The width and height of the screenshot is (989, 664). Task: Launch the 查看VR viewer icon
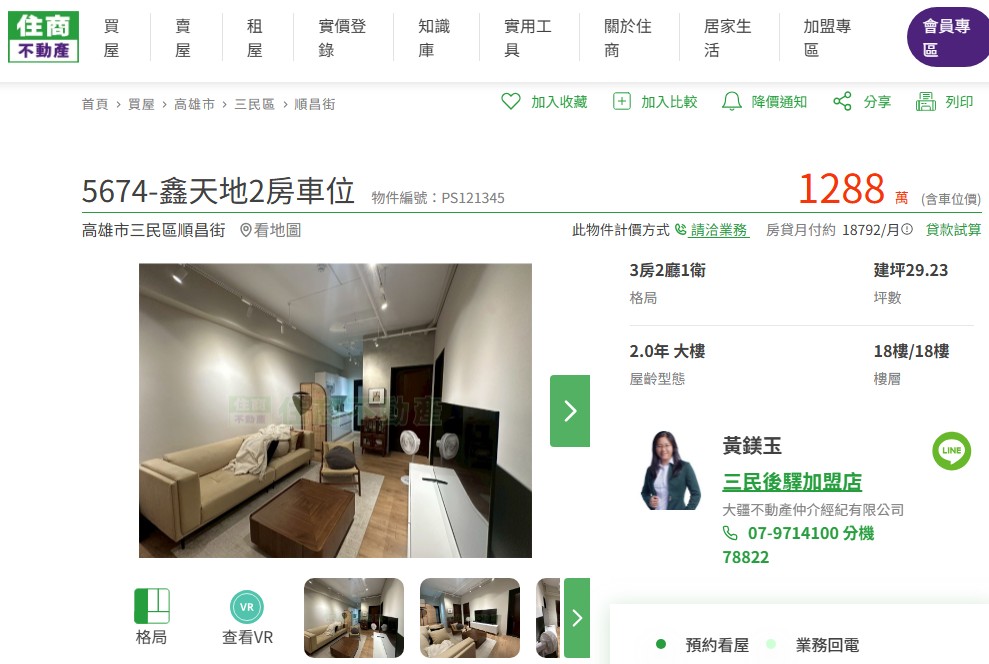click(x=247, y=607)
